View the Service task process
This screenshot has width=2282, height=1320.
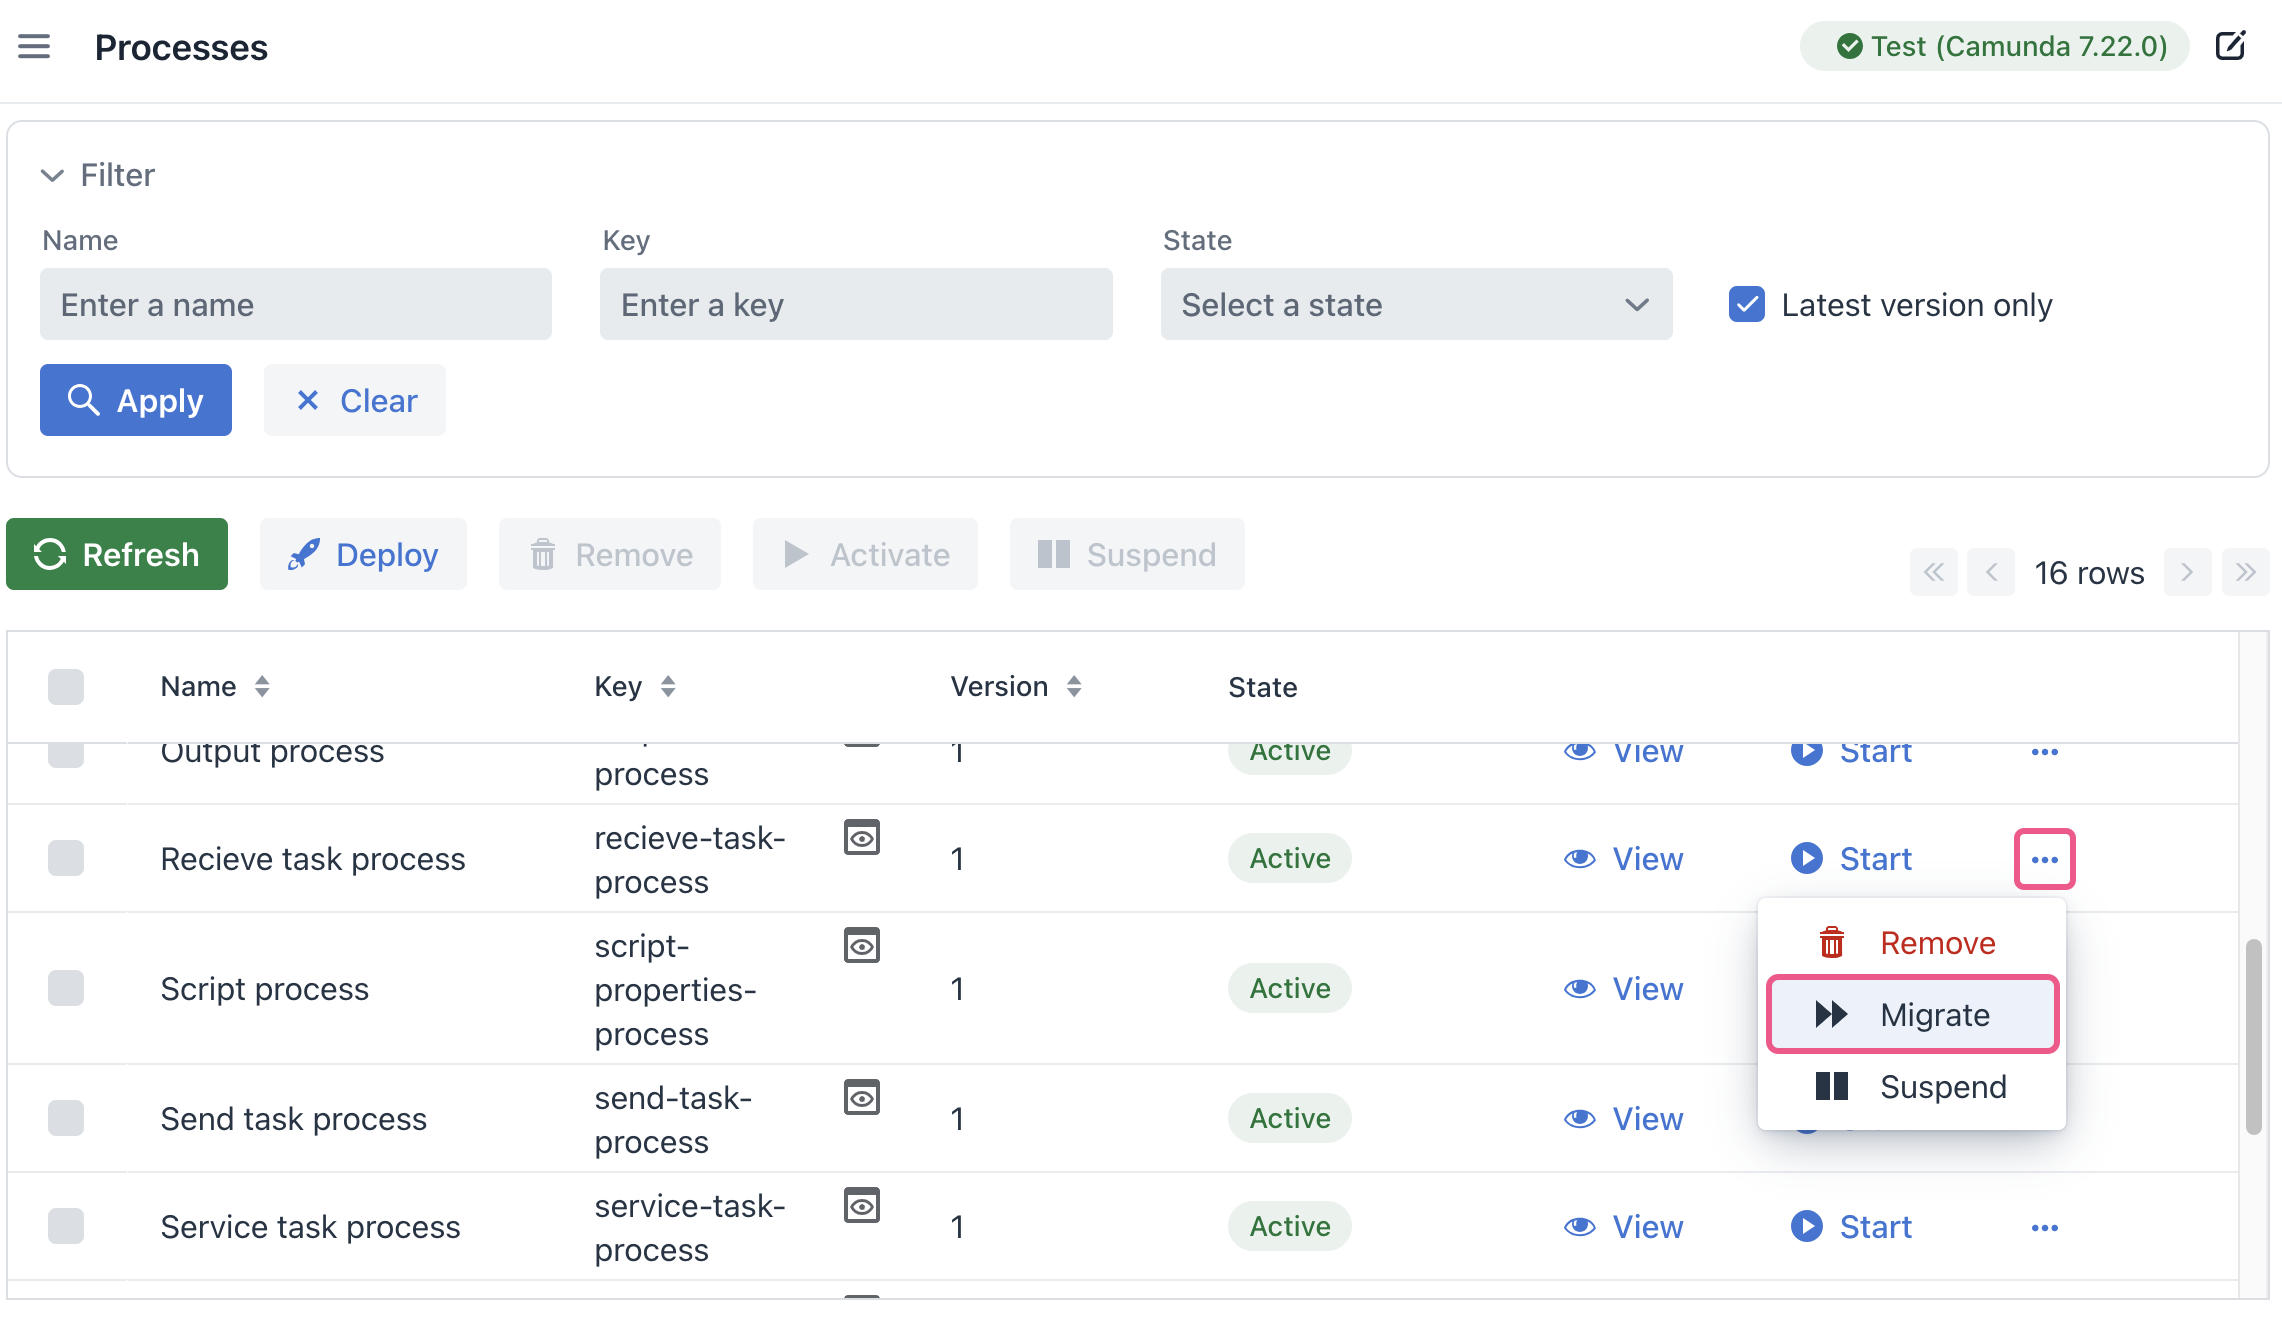point(1623,1227)
